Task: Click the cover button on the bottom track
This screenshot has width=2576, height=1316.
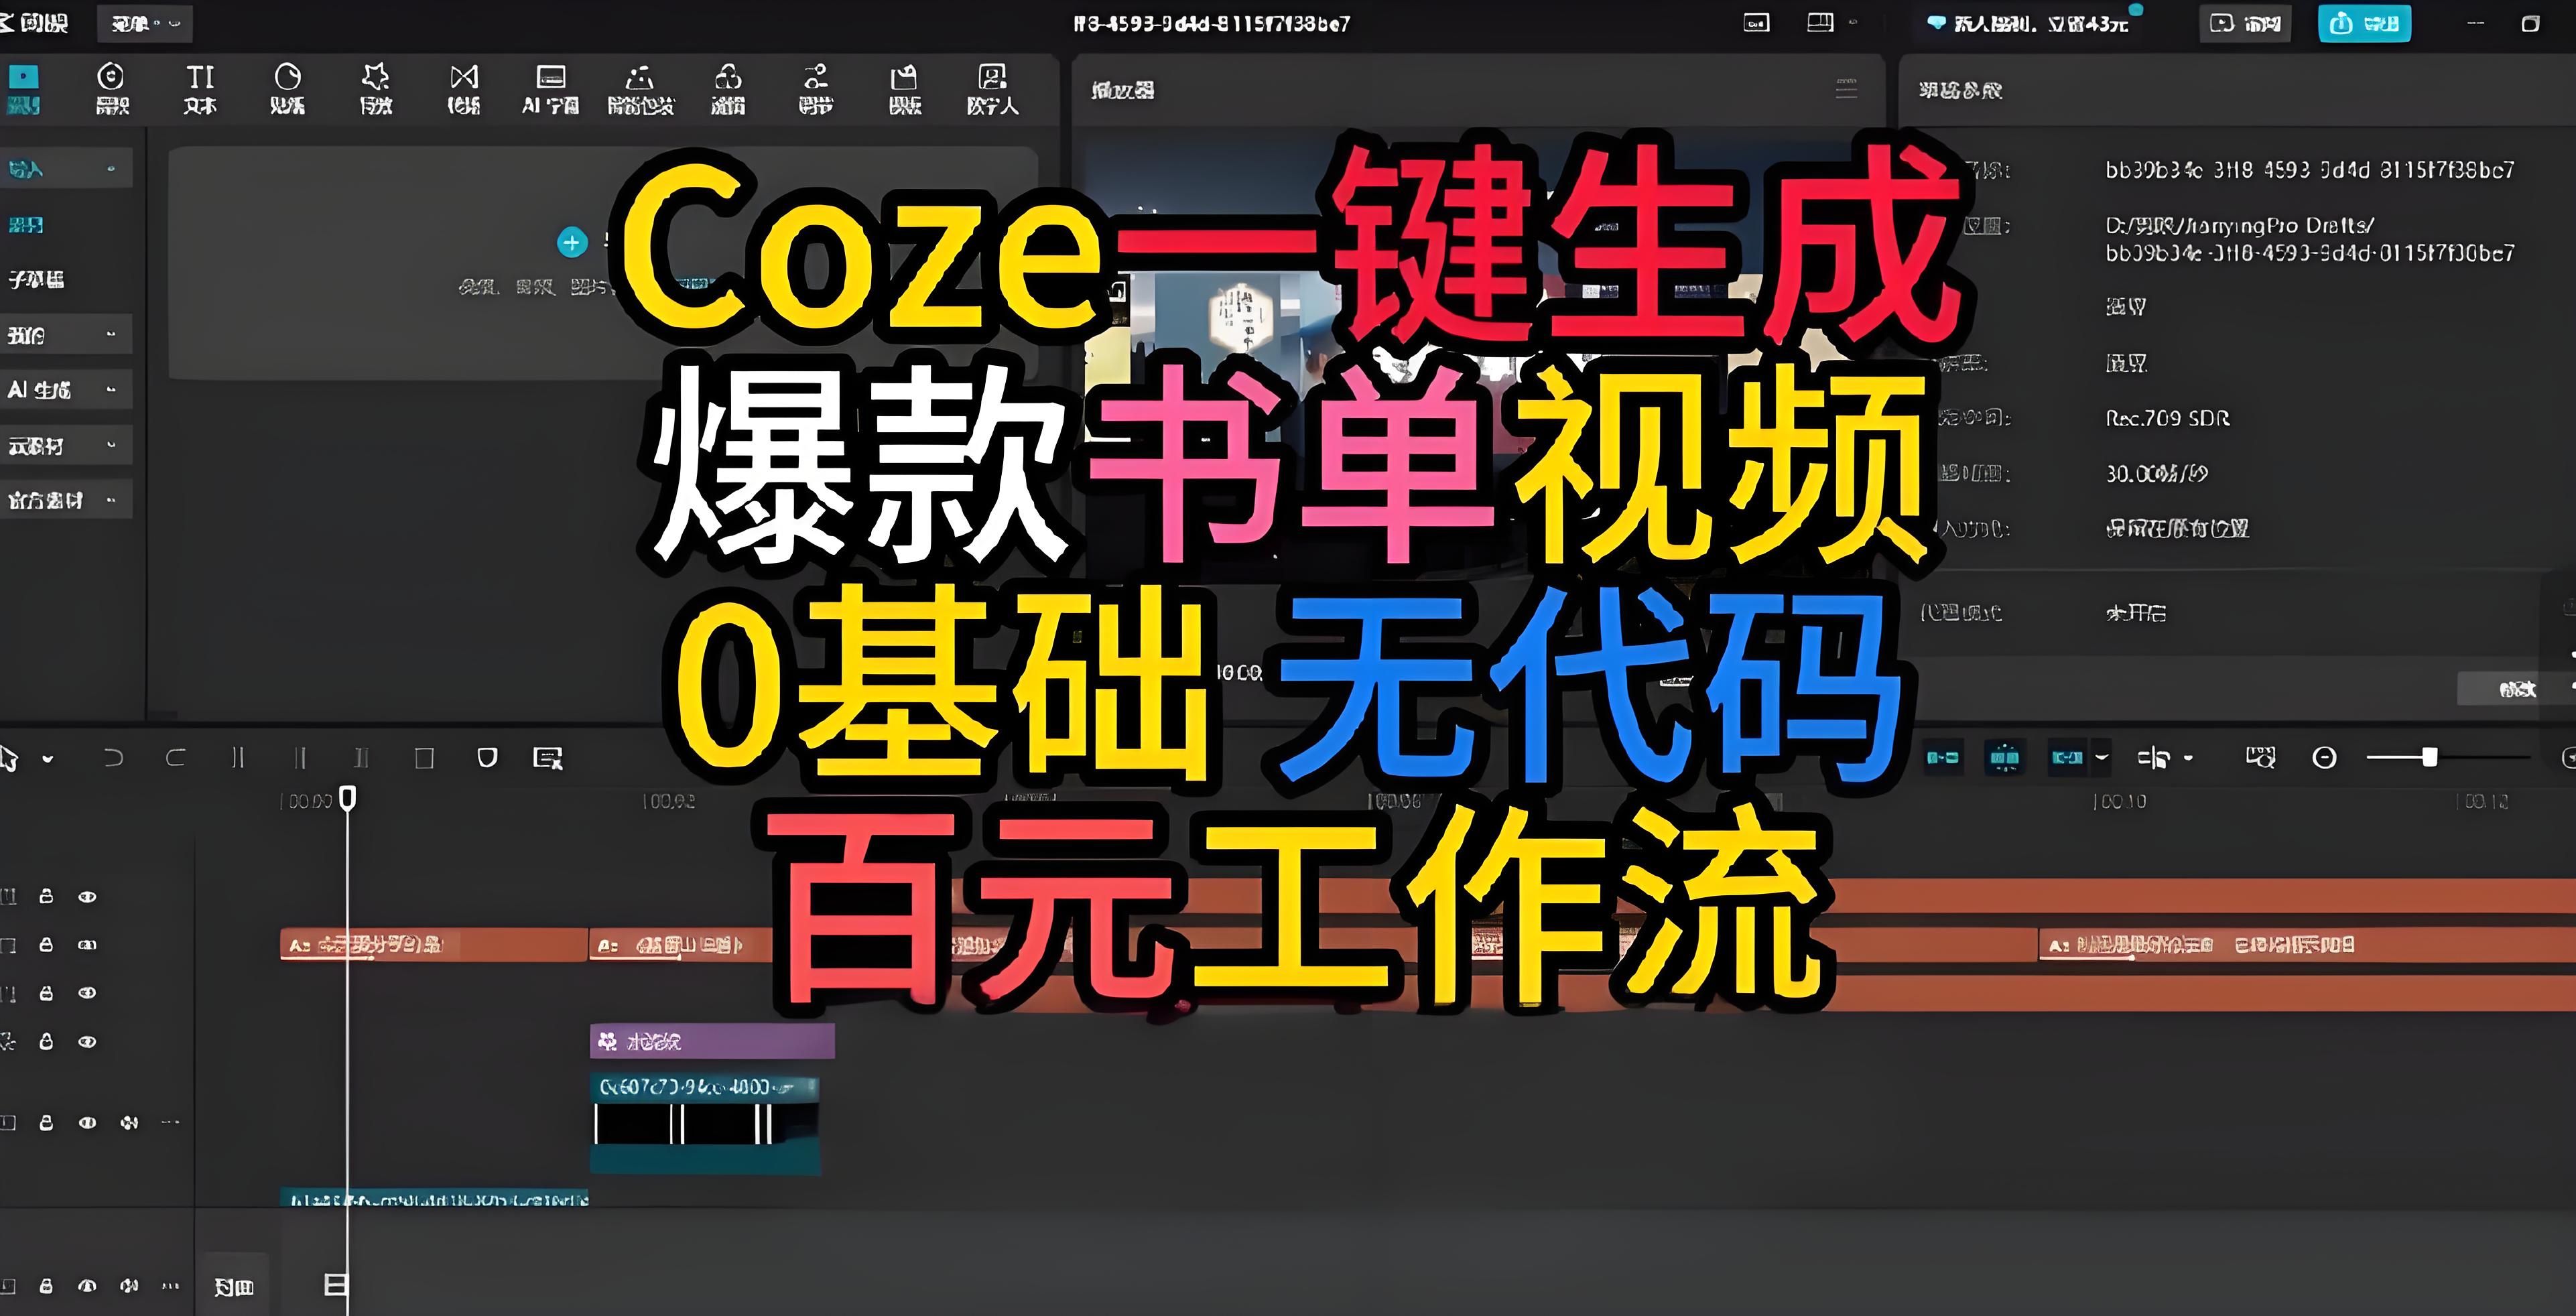Action: (234, 1286)
